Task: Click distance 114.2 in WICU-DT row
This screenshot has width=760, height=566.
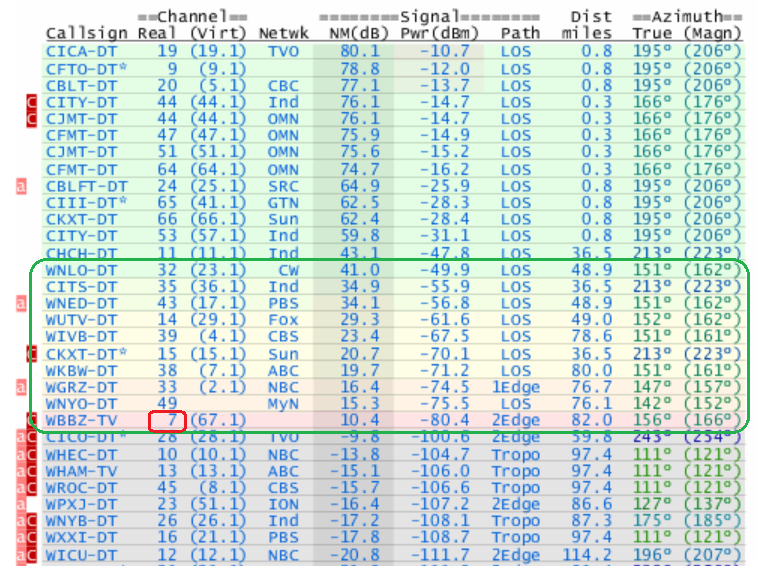Action: pos(586,555)
